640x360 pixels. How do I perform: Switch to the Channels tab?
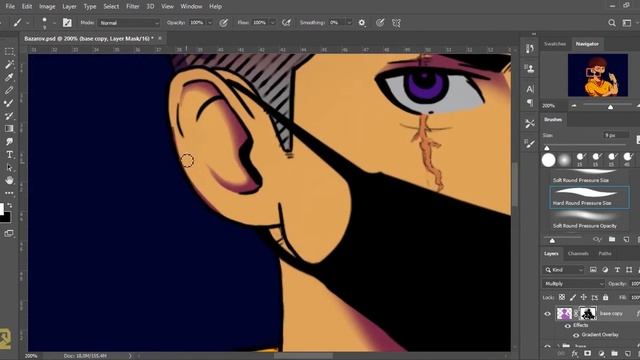(x=578, y=253)
